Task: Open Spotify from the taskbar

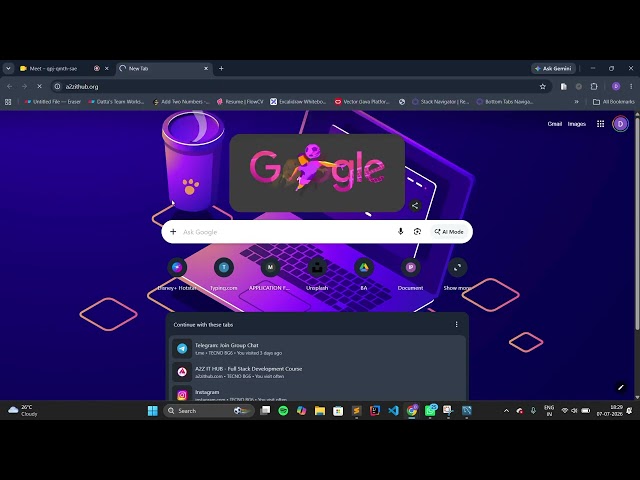Action: [x=283, y=411]
